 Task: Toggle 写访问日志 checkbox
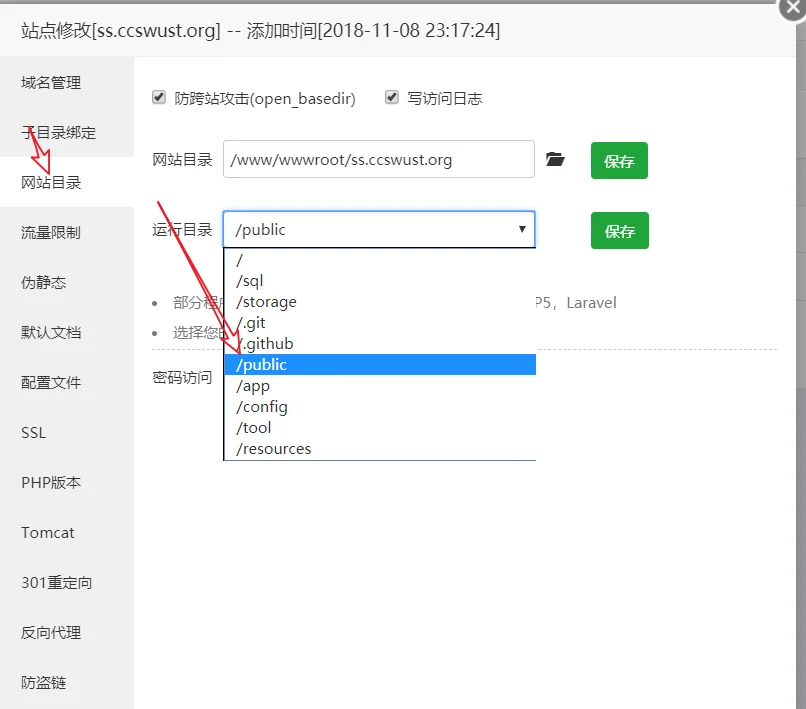392,97
